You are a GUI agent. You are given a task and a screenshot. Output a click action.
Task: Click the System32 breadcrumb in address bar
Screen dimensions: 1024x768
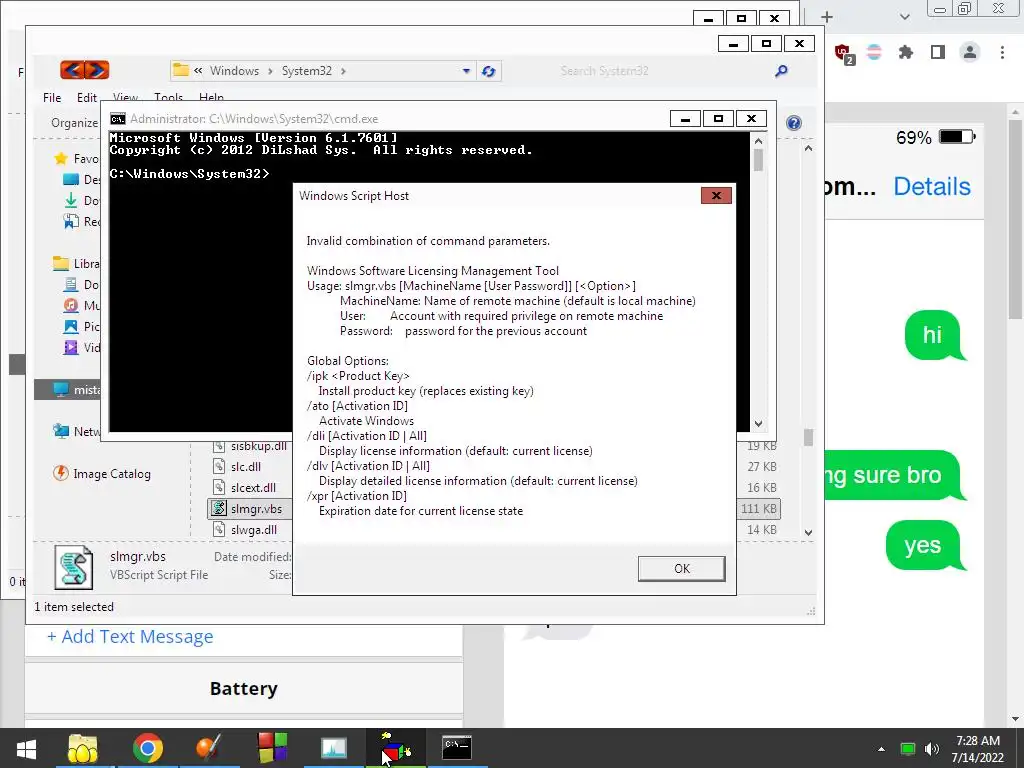pyautogui.click(x=306, y=71)
